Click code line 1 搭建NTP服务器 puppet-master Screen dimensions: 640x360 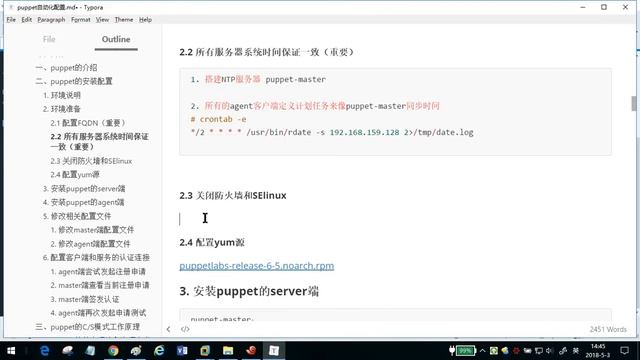[x=258, y=79]
